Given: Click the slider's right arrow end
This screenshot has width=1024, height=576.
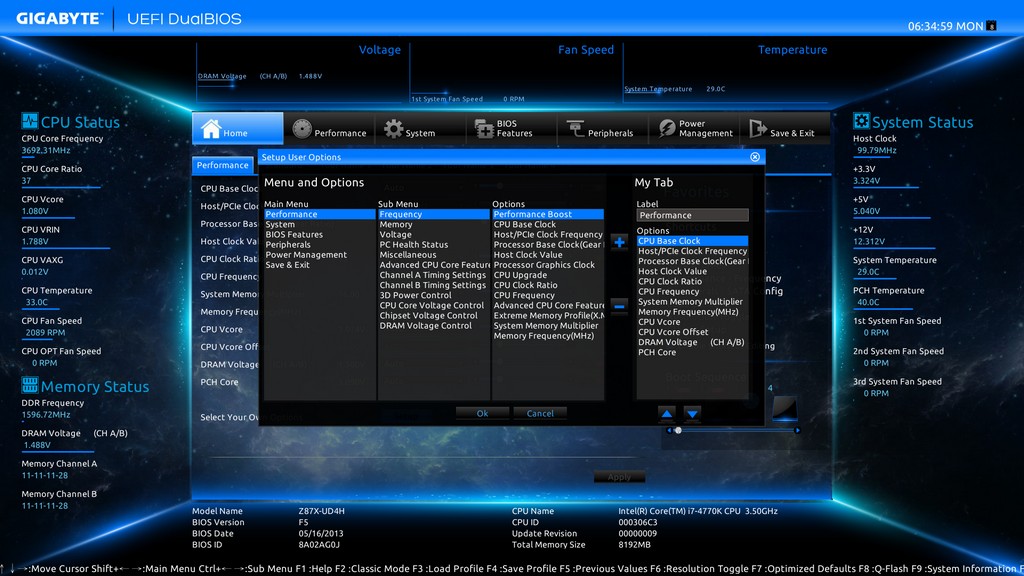Looking at the screenshot, I should point(797,430).
